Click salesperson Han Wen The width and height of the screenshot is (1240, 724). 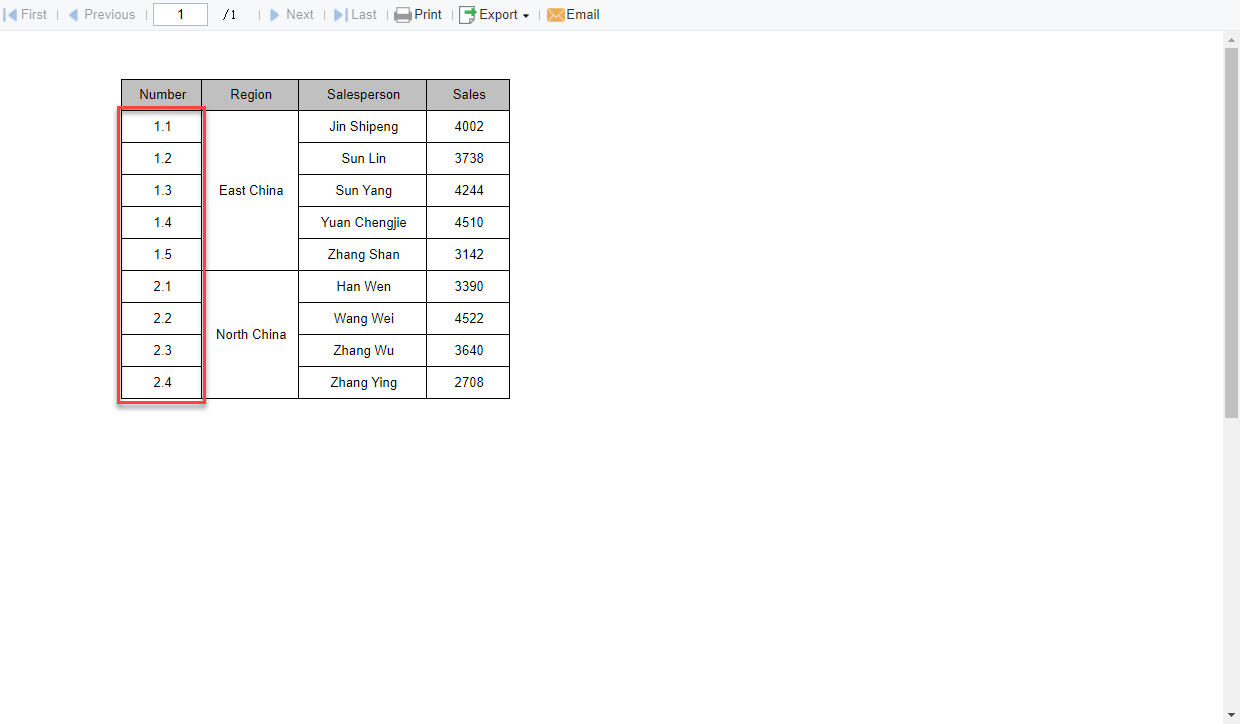coord(363,287)
